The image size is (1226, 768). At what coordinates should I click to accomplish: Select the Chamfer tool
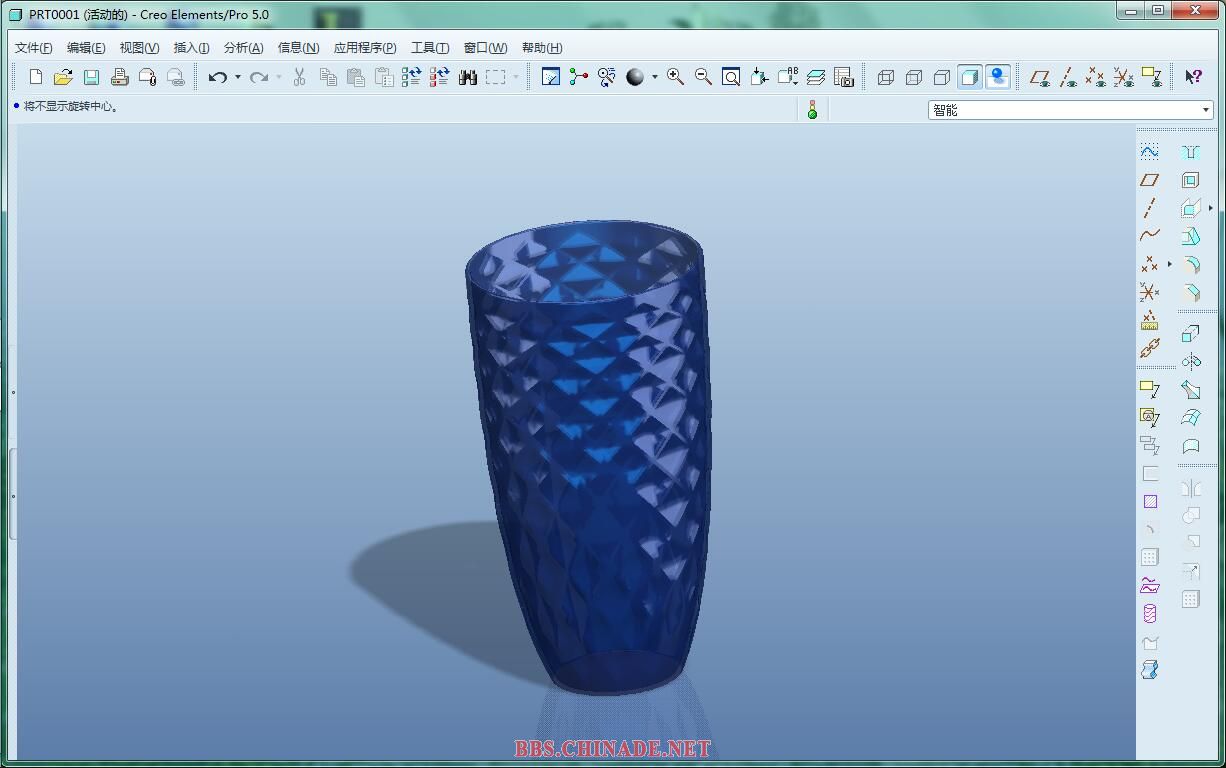point(1190,293)
